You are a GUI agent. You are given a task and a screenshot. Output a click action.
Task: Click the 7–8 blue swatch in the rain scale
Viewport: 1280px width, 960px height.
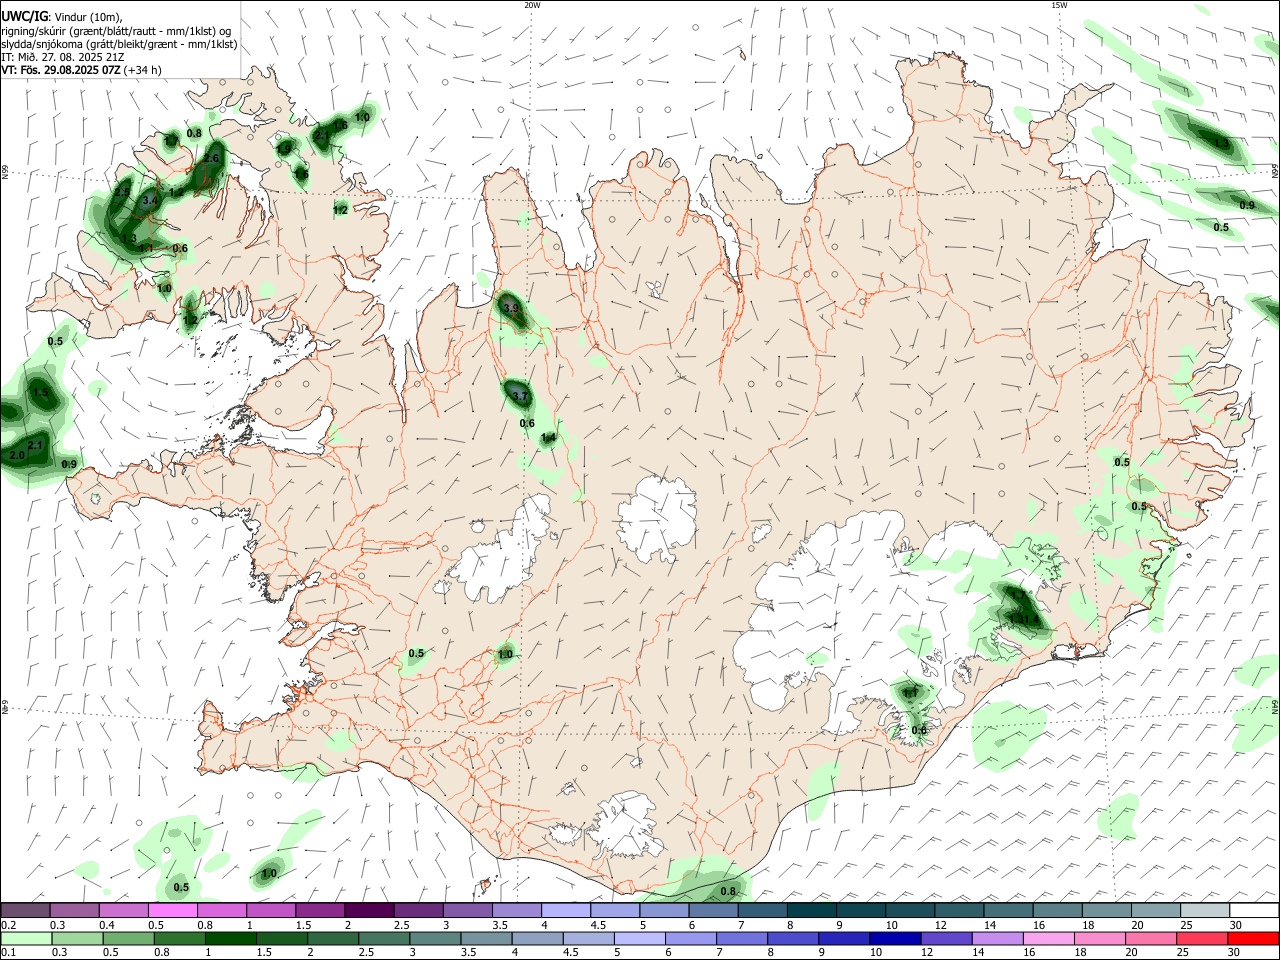(x=743, y=939)
